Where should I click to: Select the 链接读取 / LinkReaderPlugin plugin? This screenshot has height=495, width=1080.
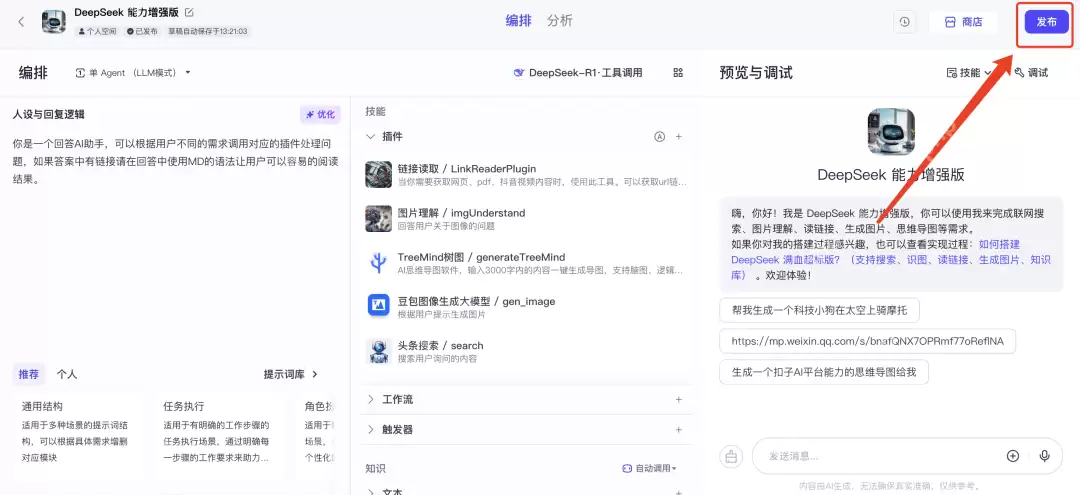click(526, 175)
